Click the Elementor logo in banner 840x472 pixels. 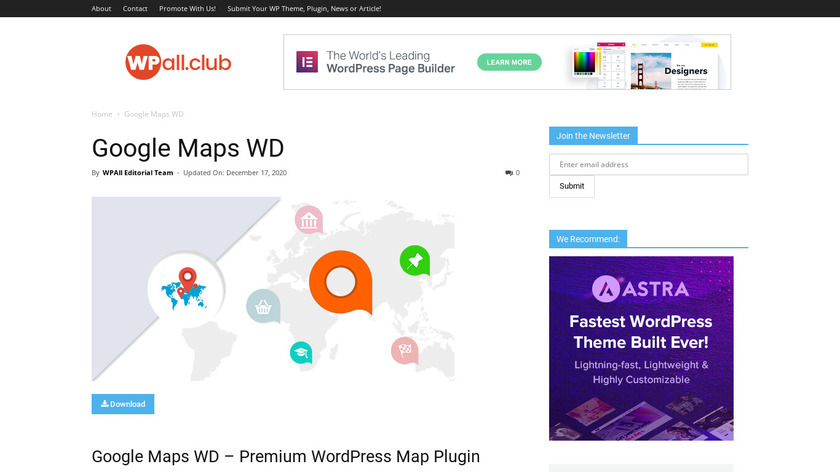pyautogui.click(x=307, y=62)
